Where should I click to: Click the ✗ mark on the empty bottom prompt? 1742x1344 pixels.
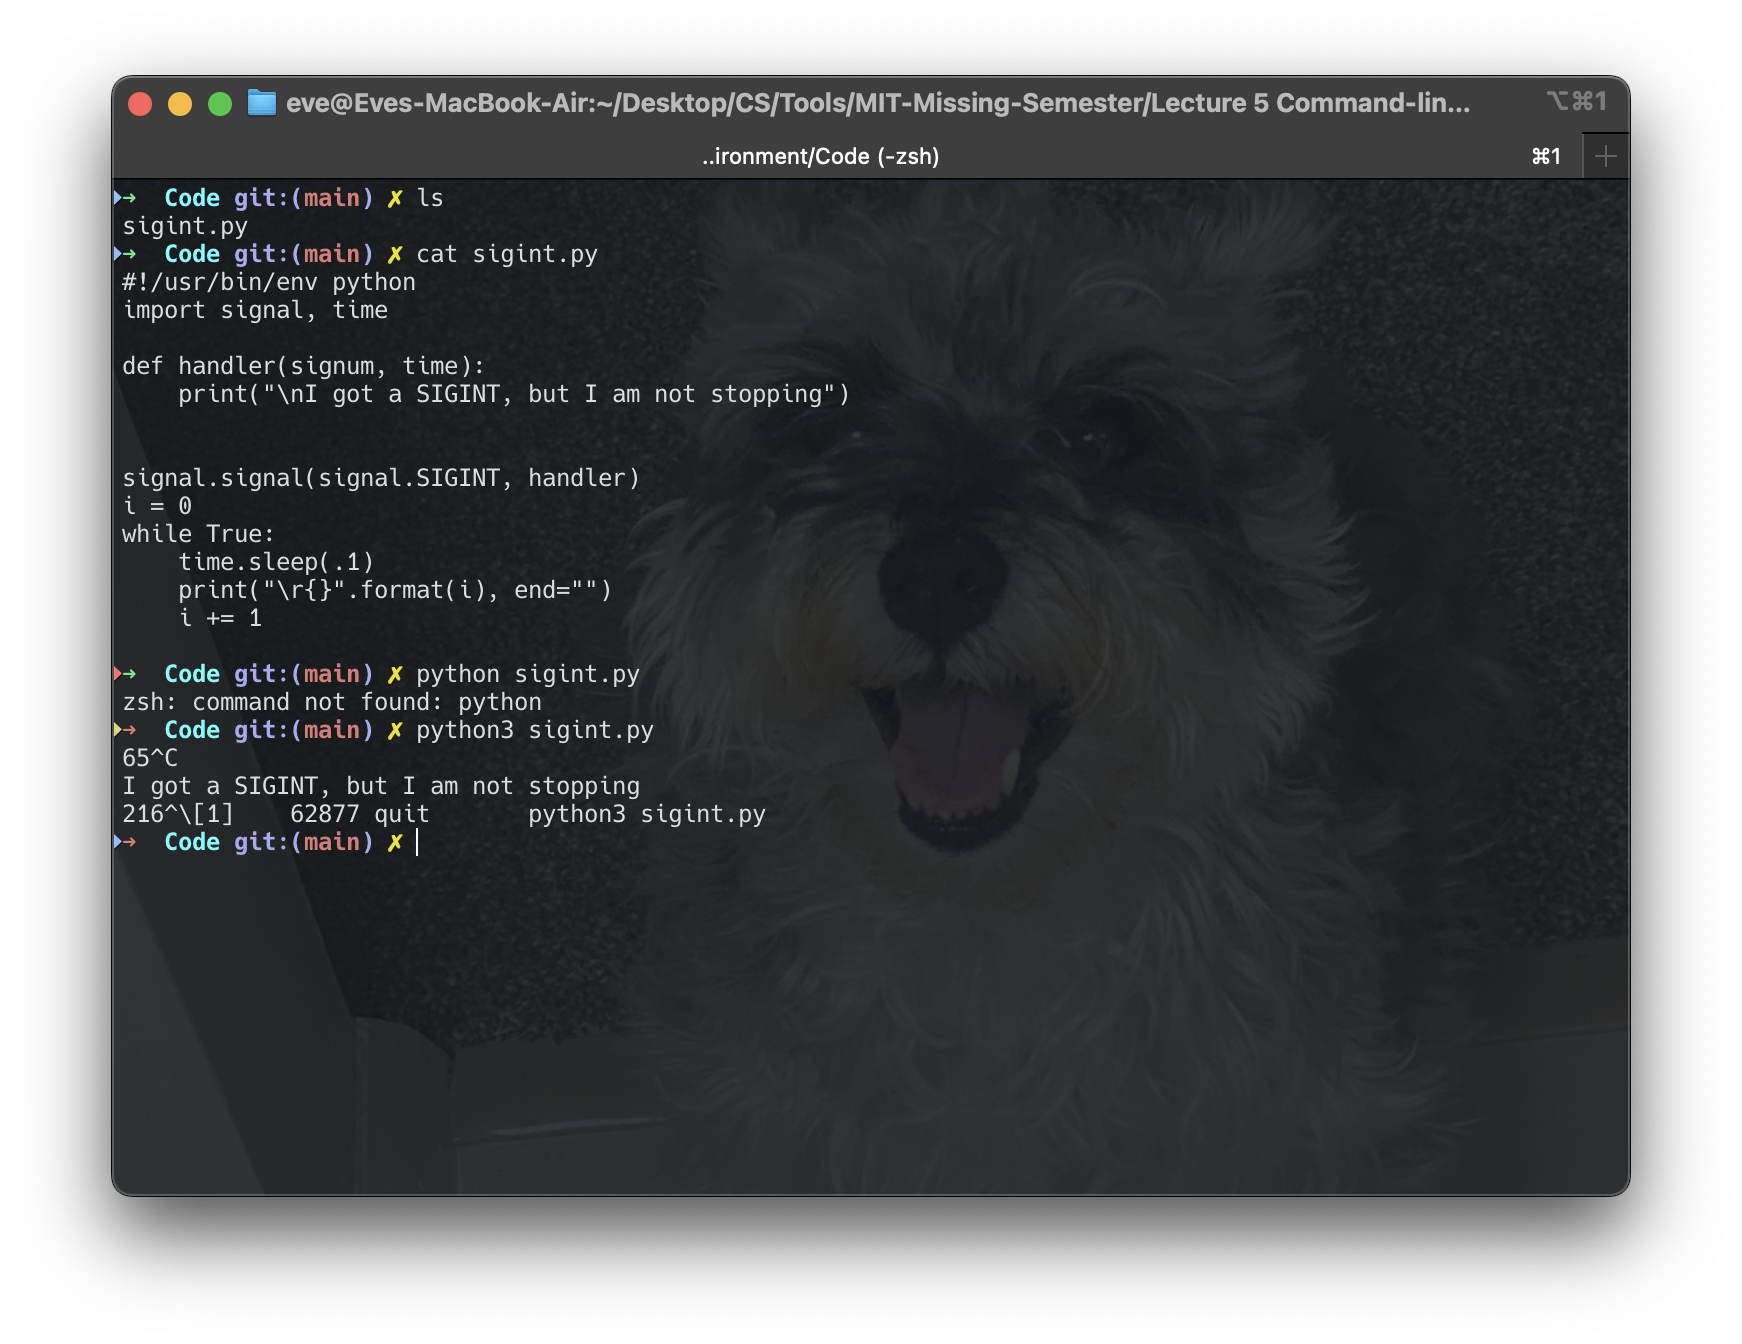click(x=394, y=842)
